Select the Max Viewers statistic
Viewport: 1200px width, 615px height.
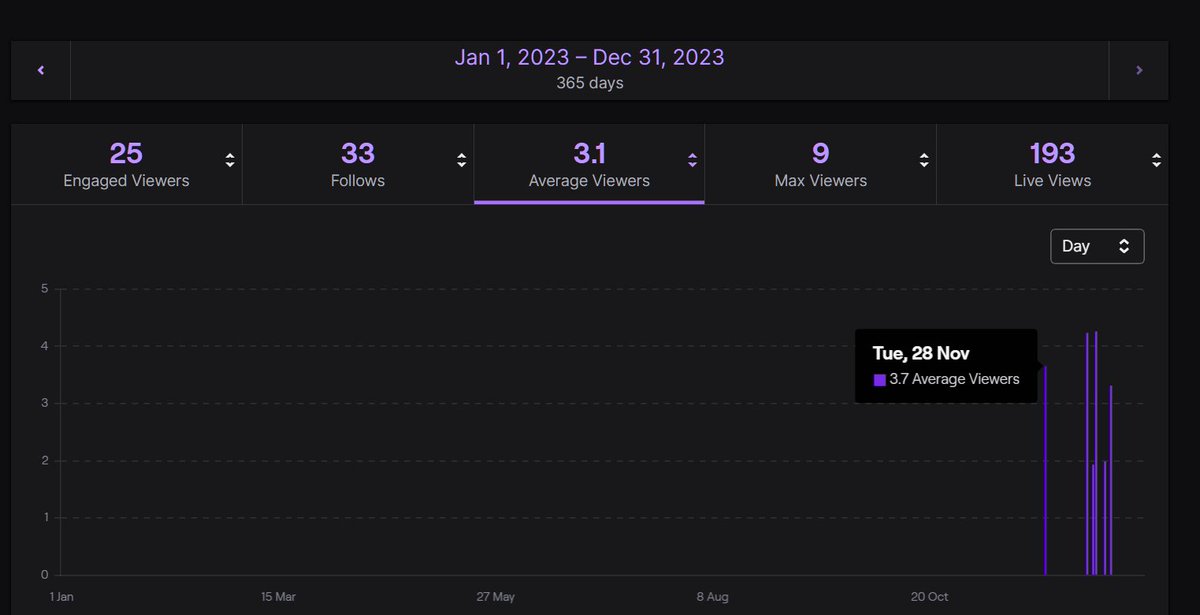click(820, 164)
